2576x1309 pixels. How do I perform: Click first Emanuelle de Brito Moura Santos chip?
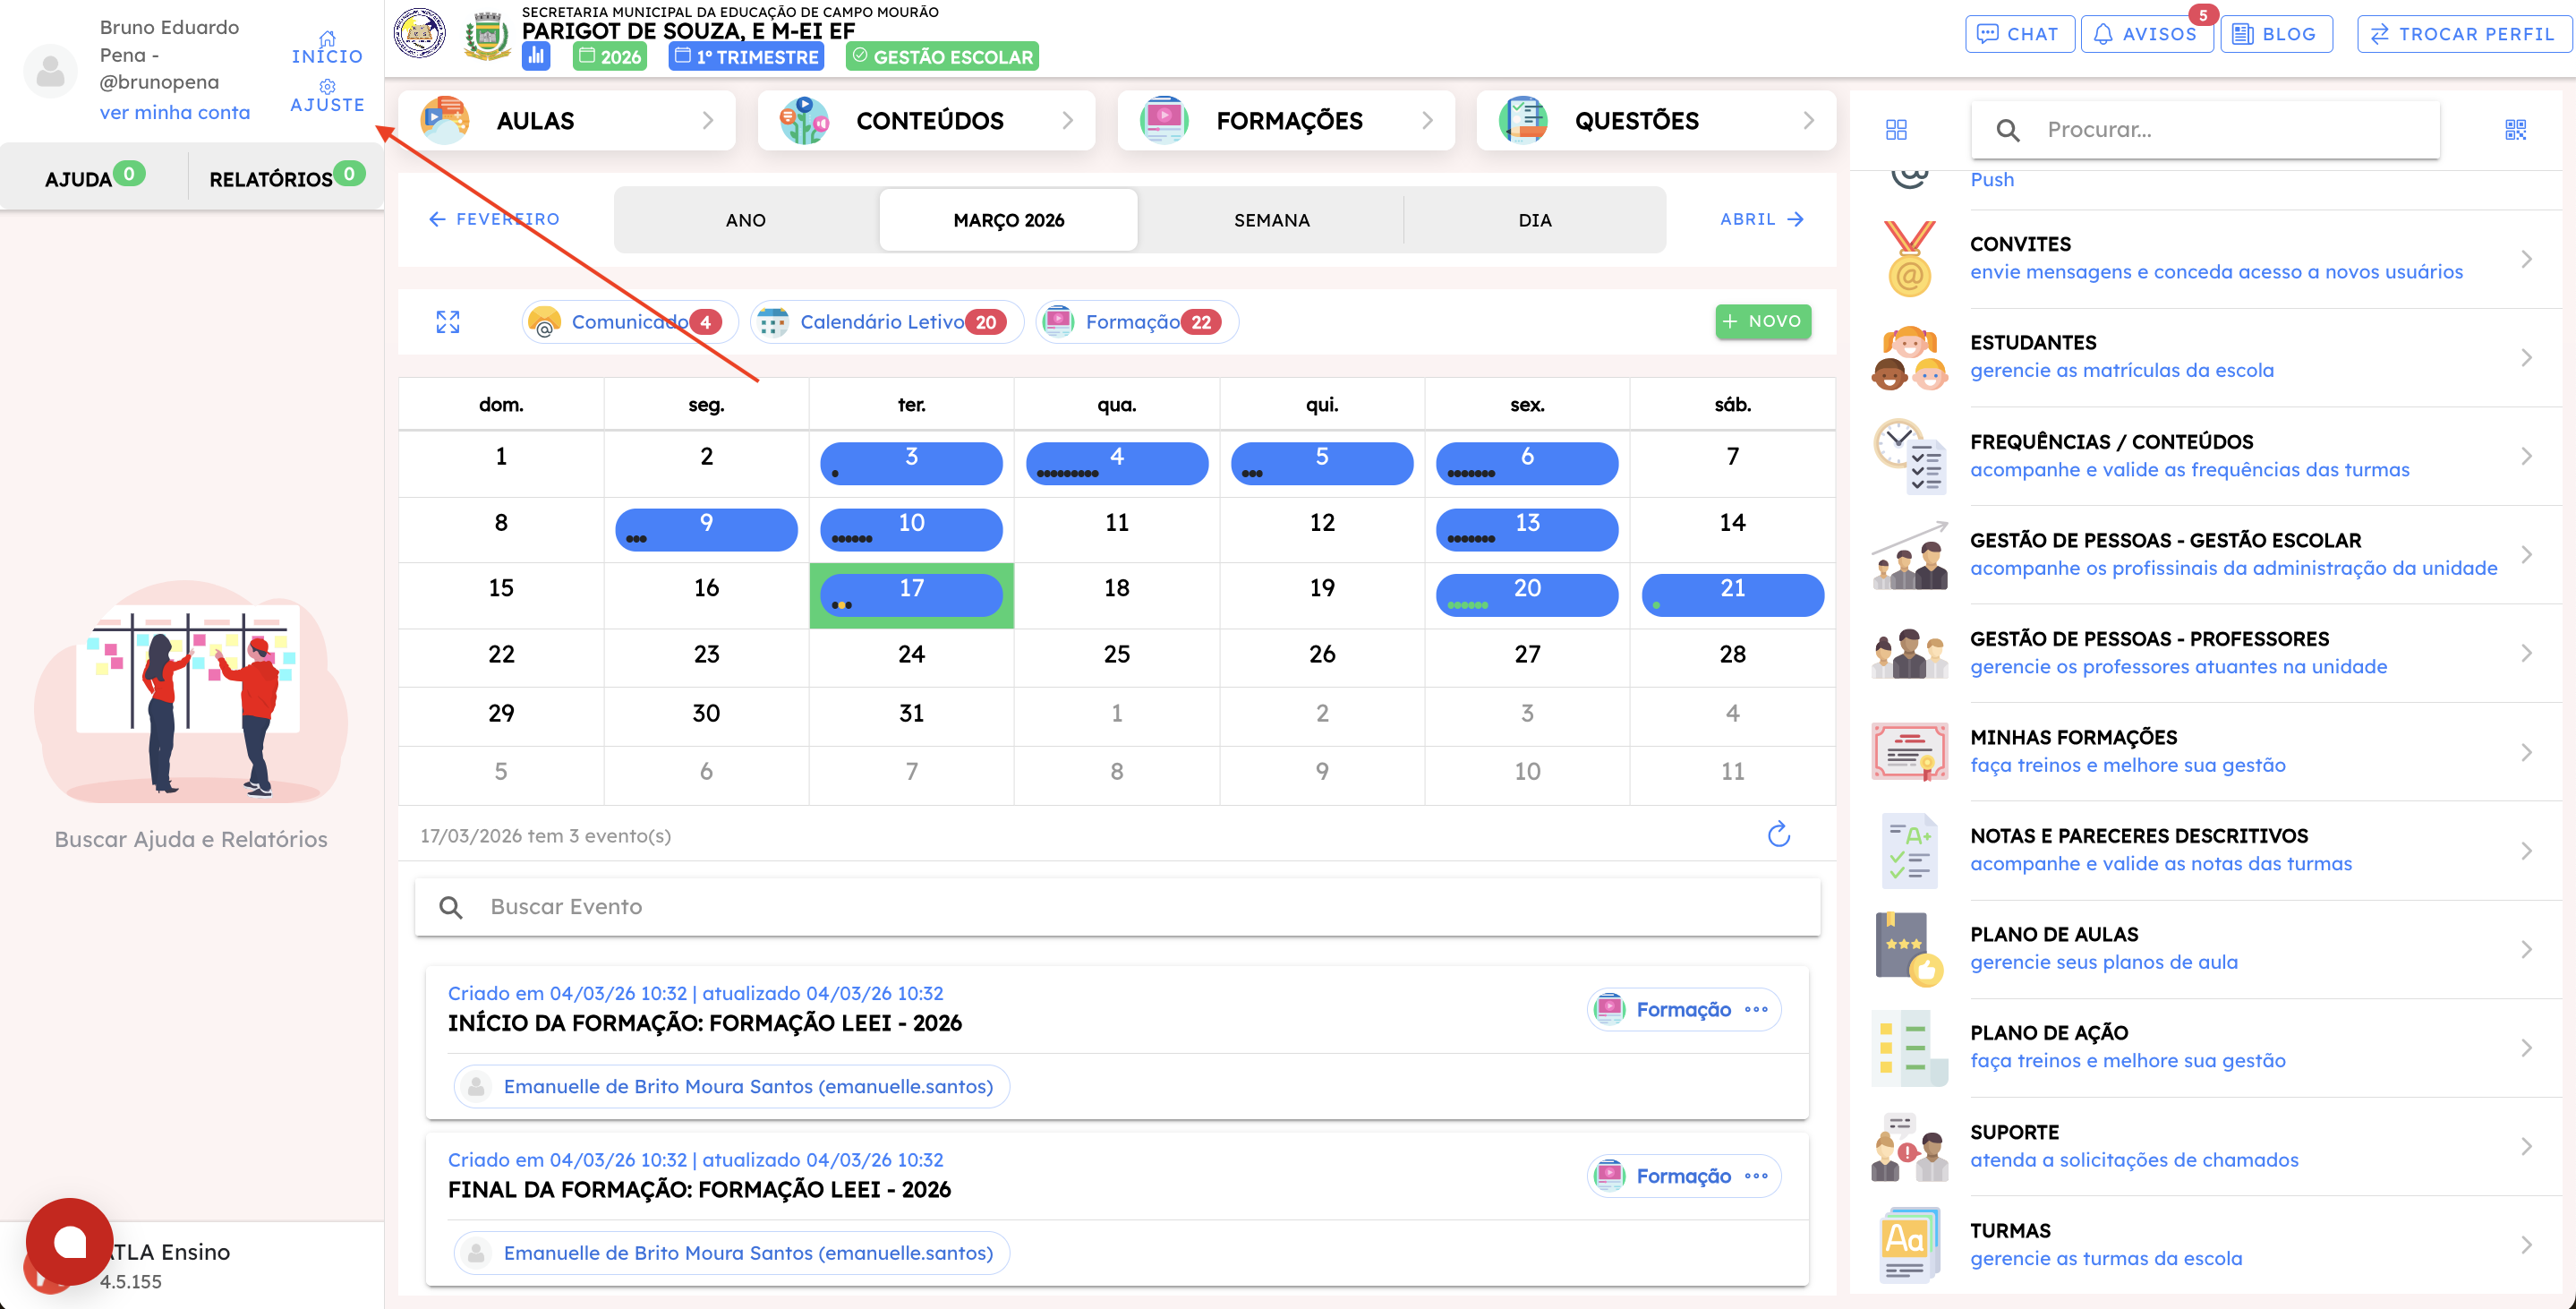pyautogui.click(x=732, y=1086)
